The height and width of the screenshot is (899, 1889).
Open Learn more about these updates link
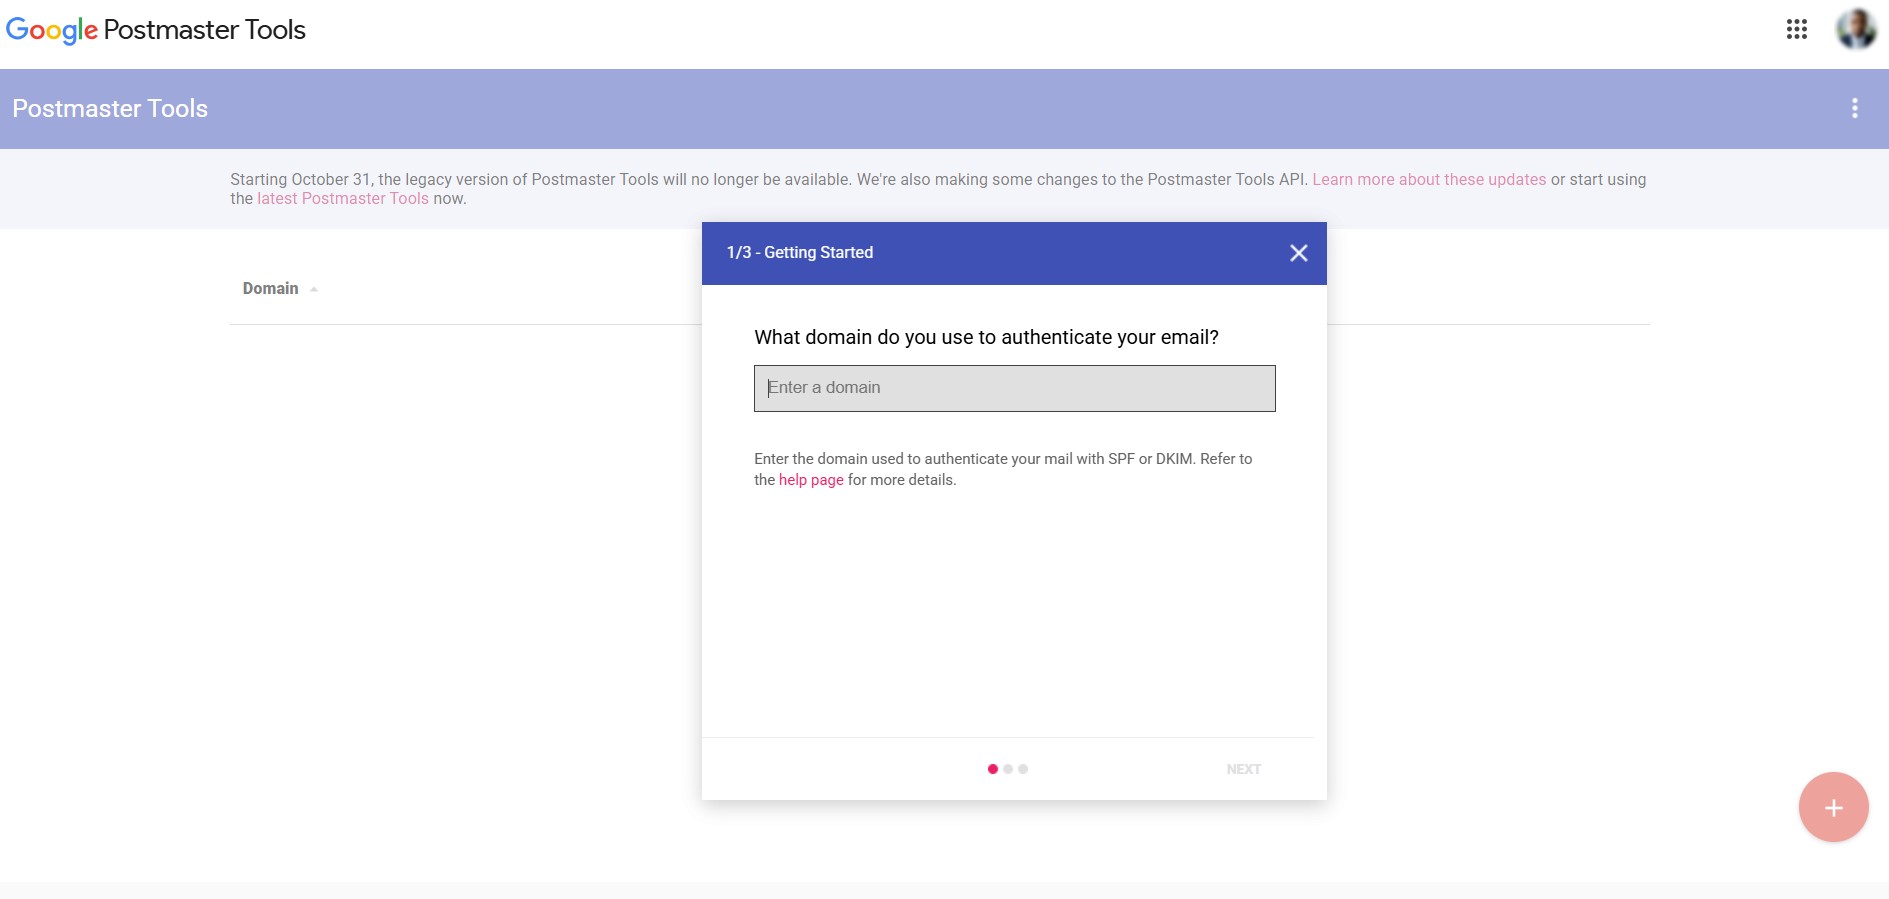click(x=1429, y=180)
